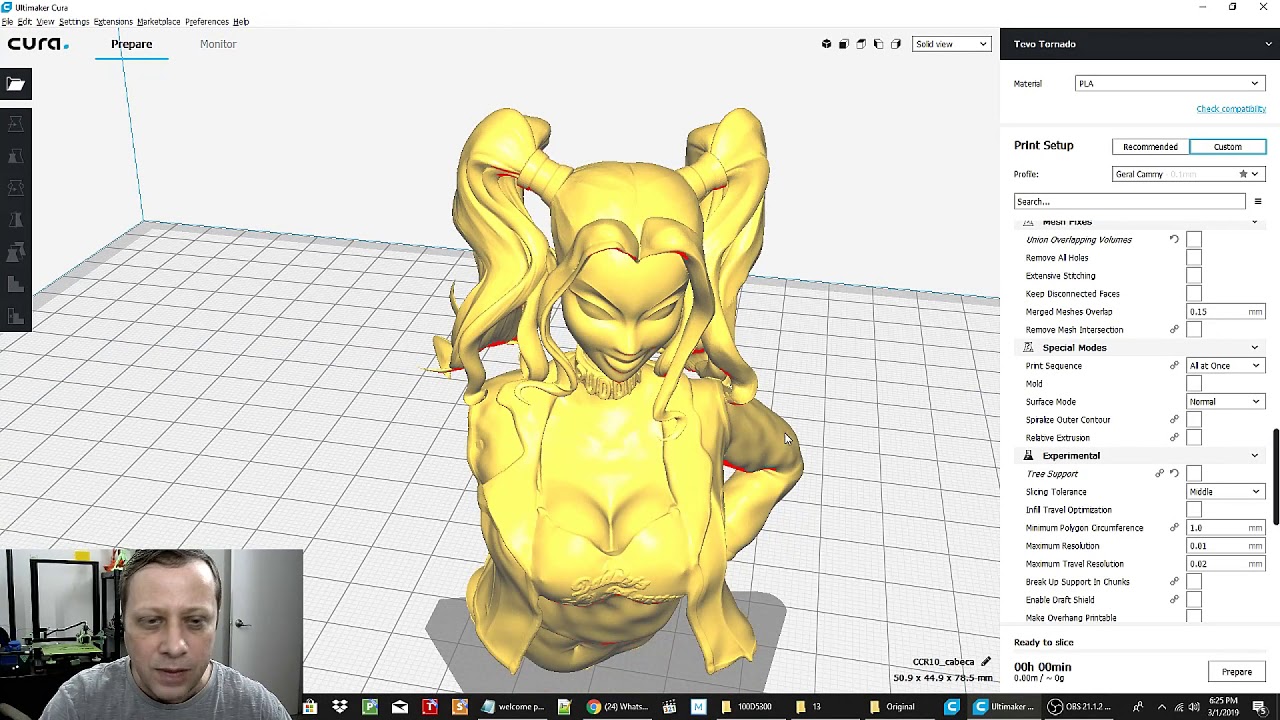This screenshot has height=720, width=1280.
Task: Switch camera to left view icon
Action: click(x=878, y=44)
